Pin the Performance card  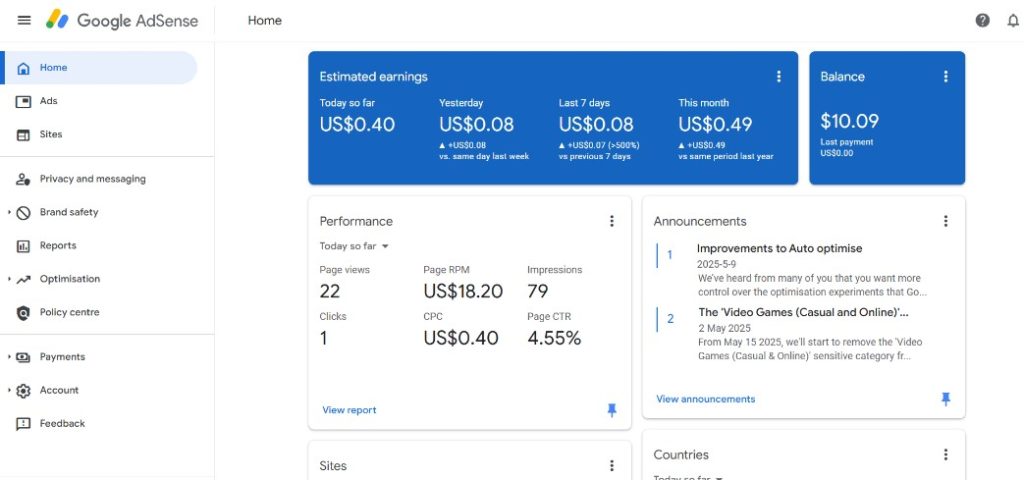coord(612,410)
